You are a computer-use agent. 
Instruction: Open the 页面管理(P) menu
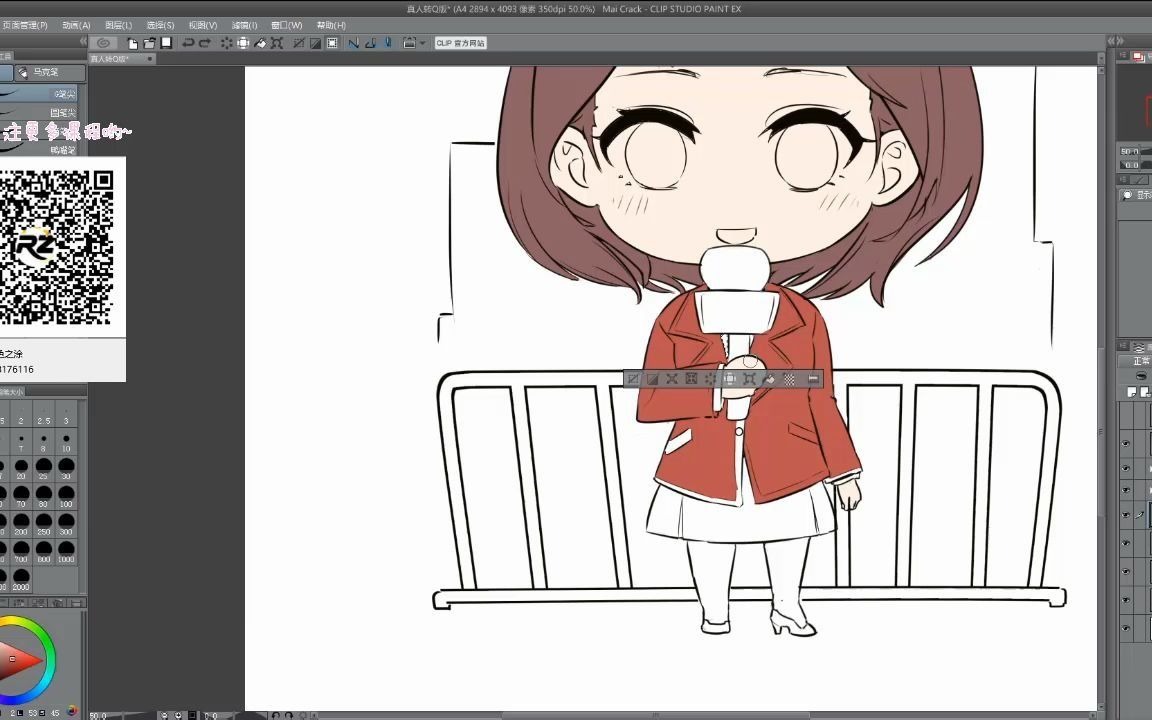tap(24, 25)
